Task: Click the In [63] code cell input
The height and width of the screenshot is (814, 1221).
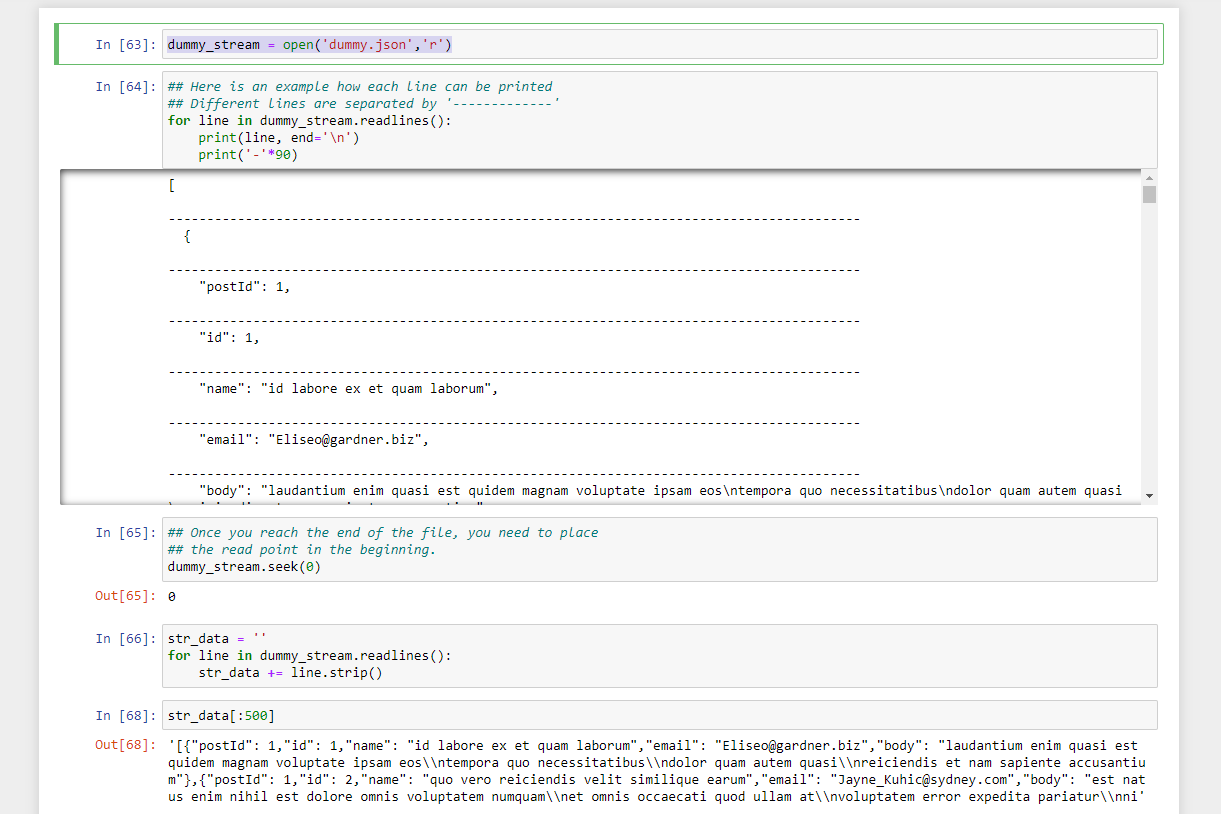Action: coord(659,44)
